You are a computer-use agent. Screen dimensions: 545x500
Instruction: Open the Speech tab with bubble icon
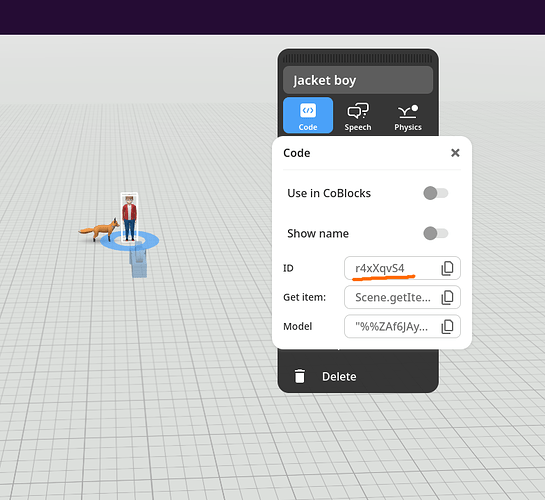(358, 116)
